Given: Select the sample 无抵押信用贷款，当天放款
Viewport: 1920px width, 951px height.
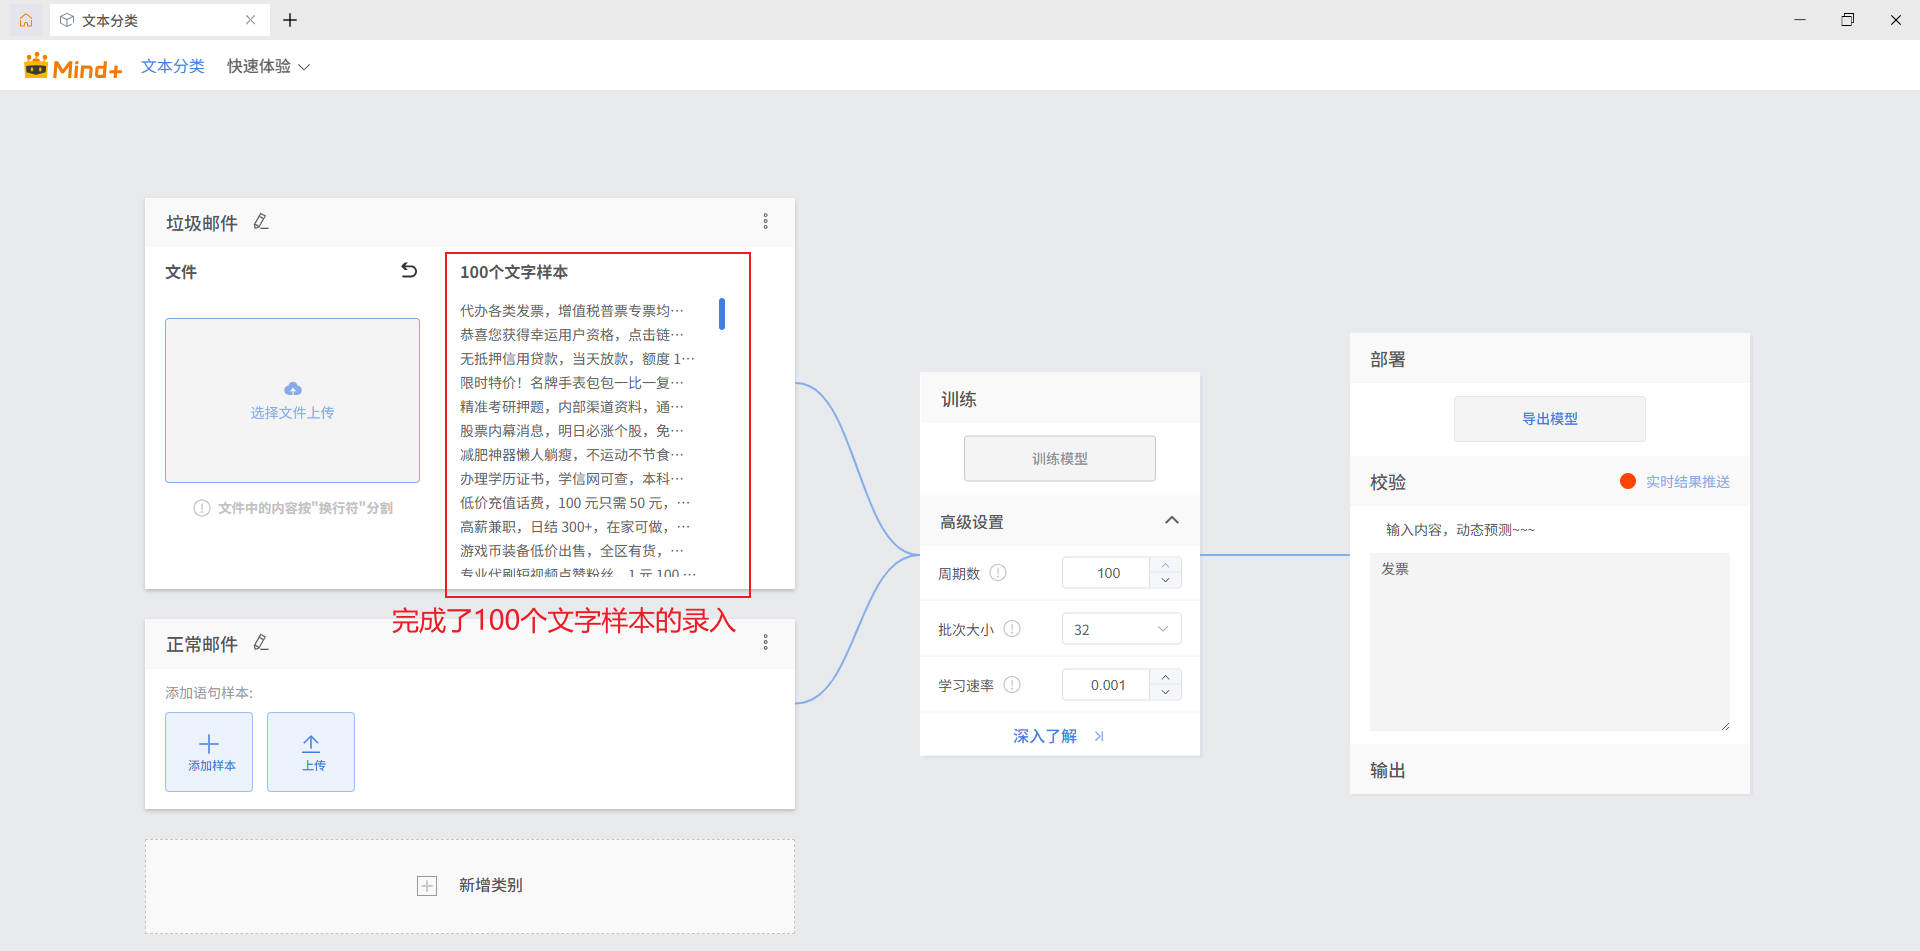Looking at the screenshot, I should pos(577,359).
